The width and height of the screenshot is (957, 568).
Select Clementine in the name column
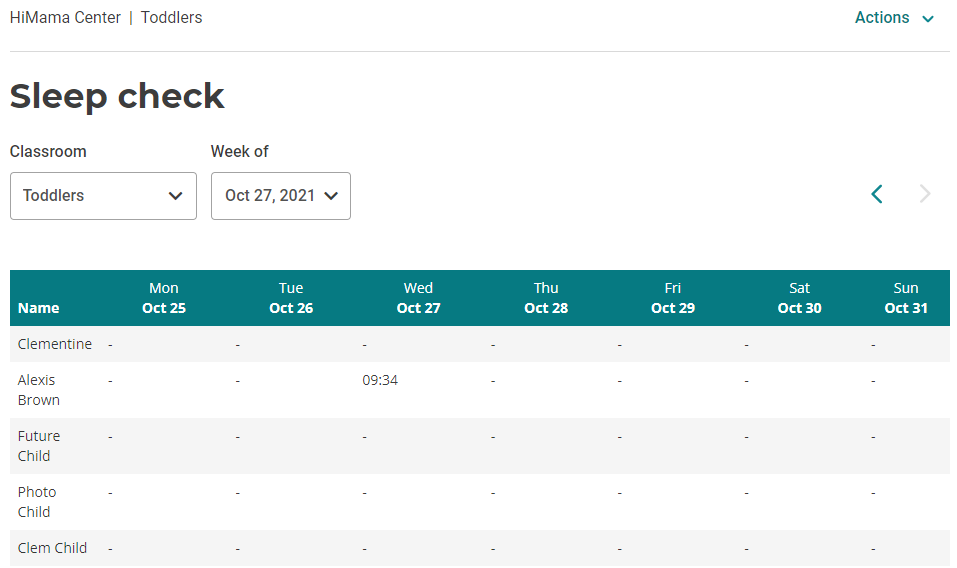pos(55,344)
